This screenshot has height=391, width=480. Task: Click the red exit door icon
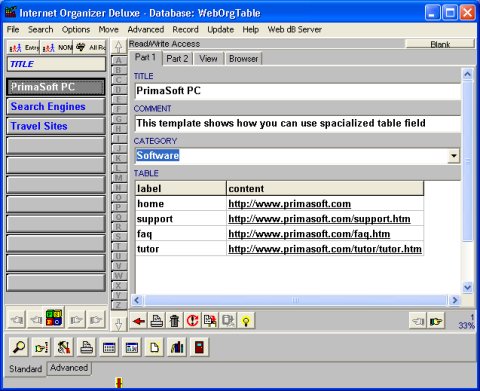[x=199, y=347]
